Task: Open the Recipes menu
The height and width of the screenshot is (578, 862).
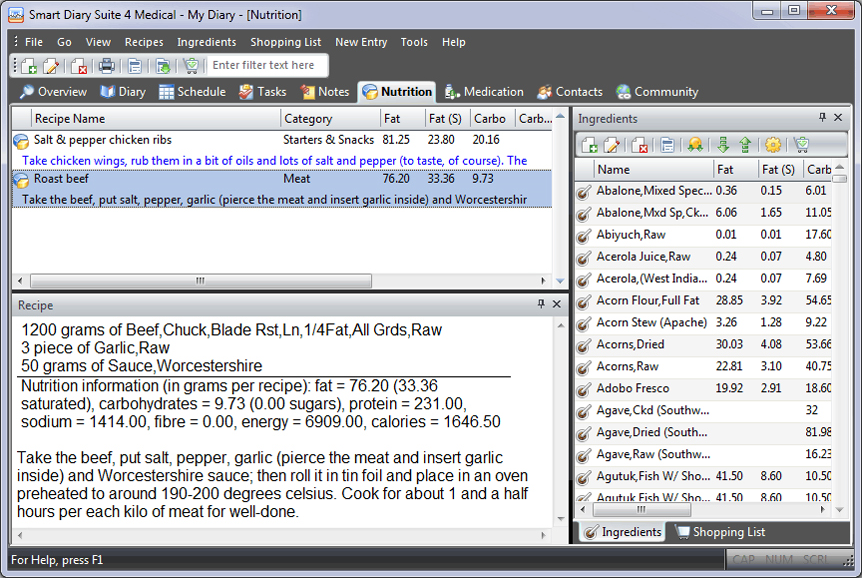Action: click(x=144, y=42)
